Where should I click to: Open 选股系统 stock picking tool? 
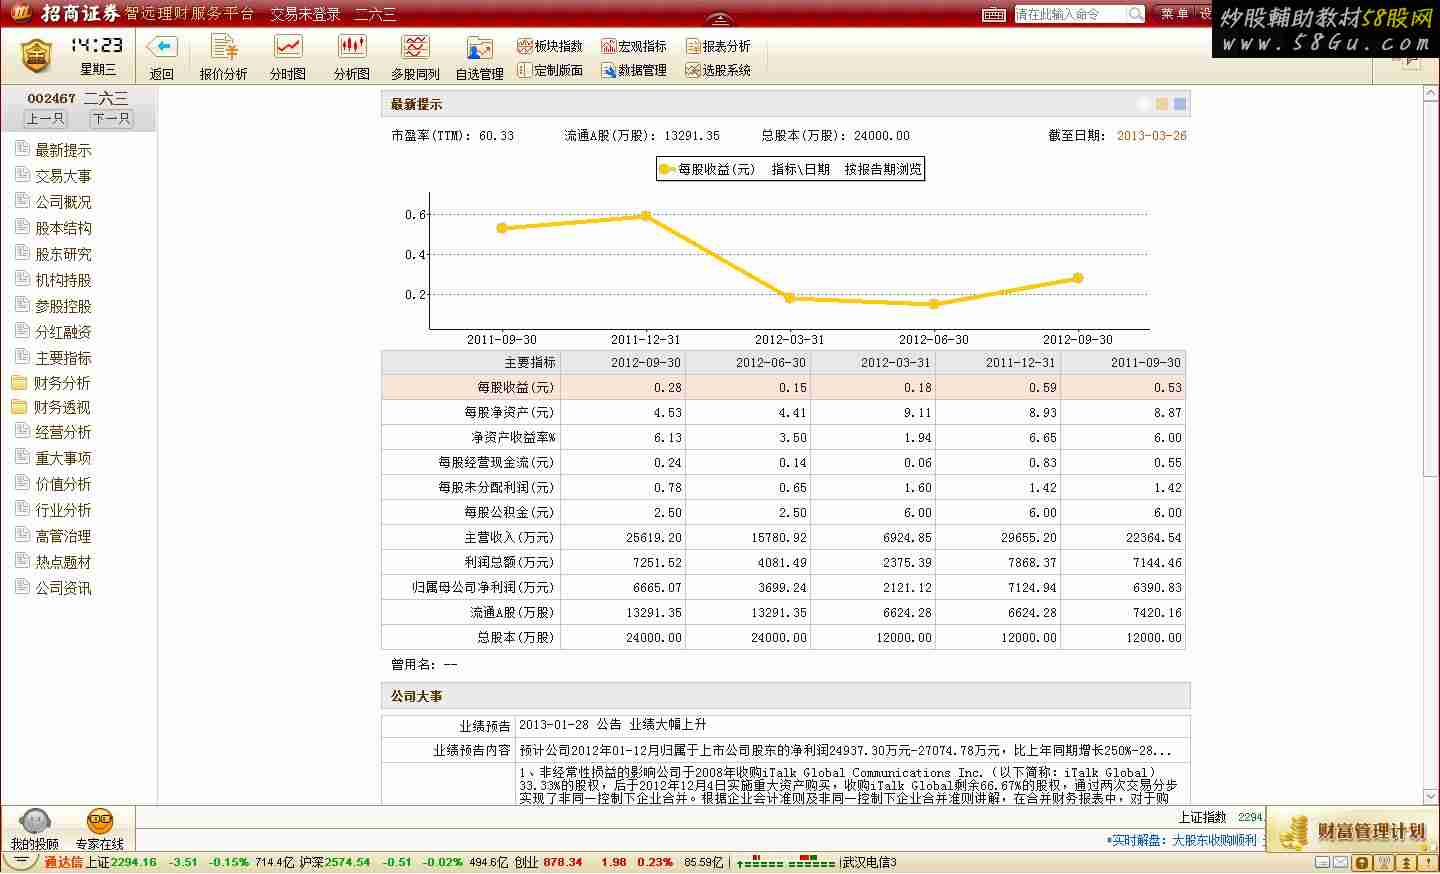click(718, 70)
